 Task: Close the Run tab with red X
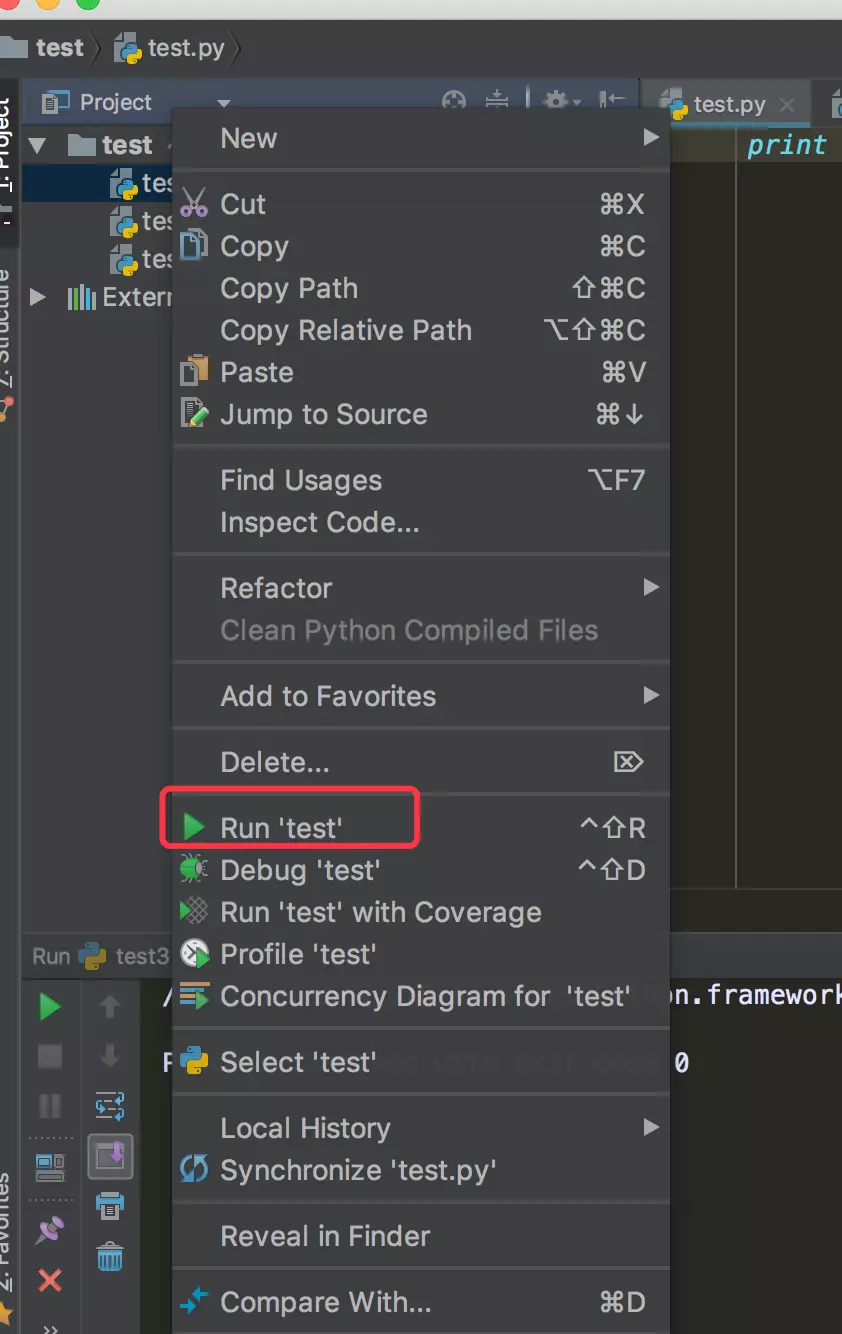pyautogui.click(x=49, y=1280)
